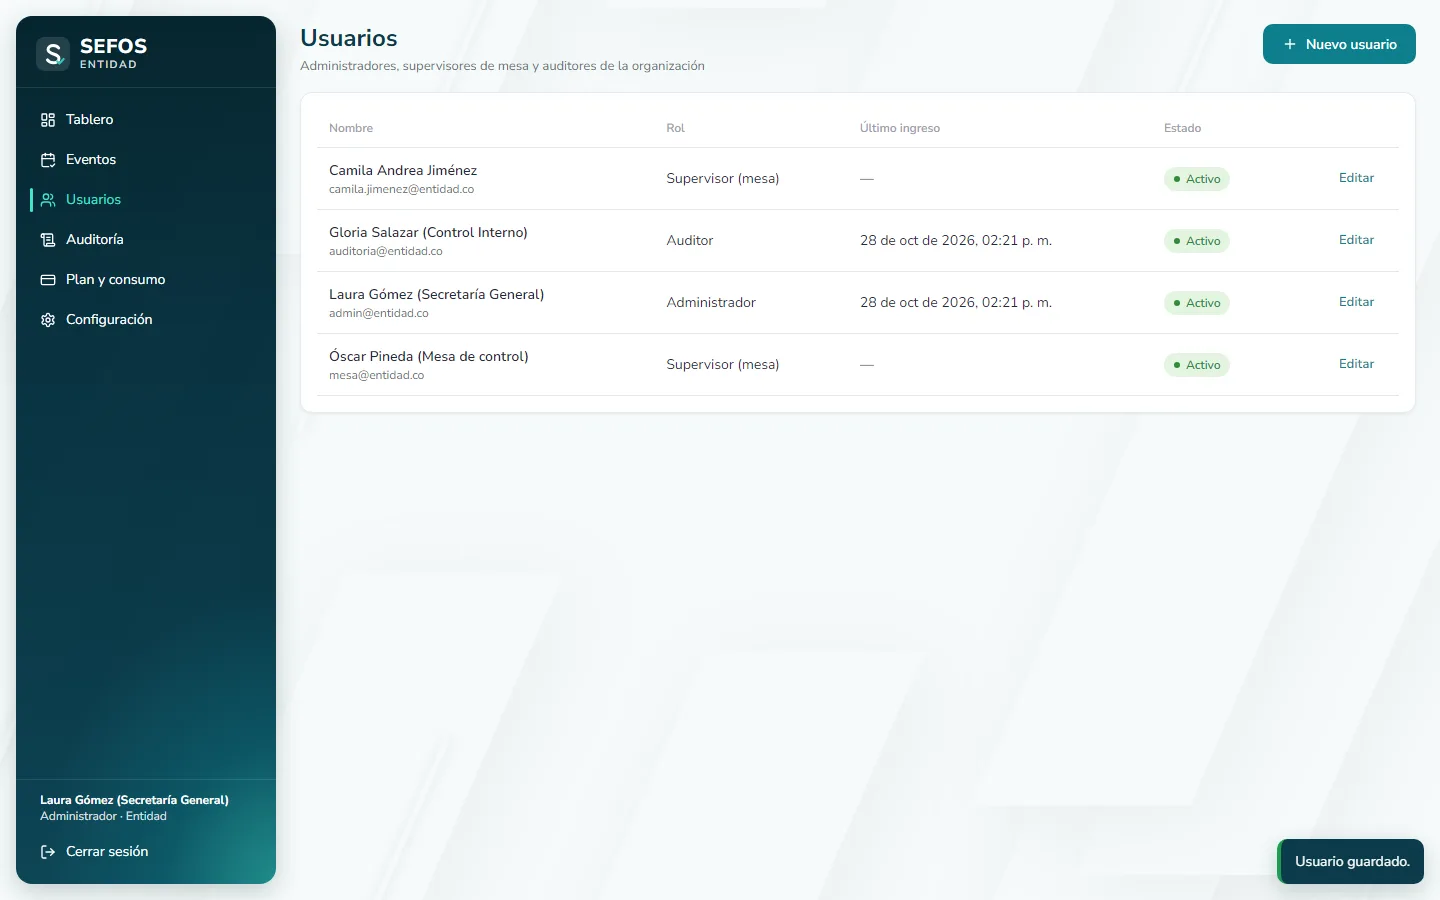Click the Último ingreso column header

tap(900, 128)
